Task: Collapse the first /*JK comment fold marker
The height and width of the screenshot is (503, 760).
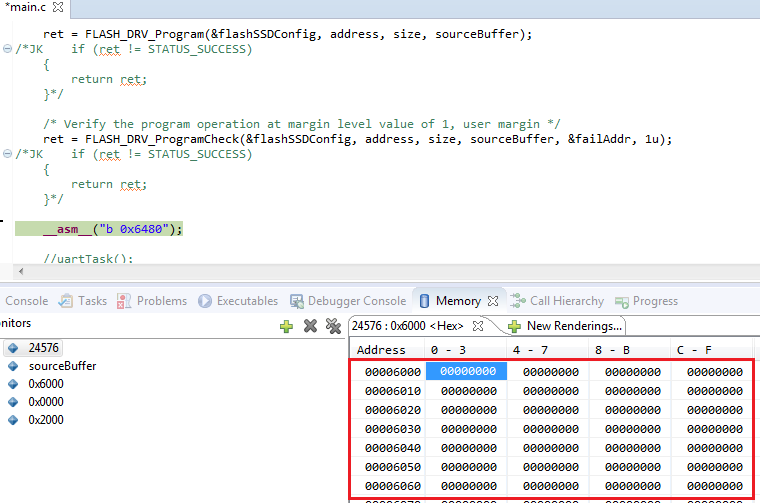Action: pos(7,48)
